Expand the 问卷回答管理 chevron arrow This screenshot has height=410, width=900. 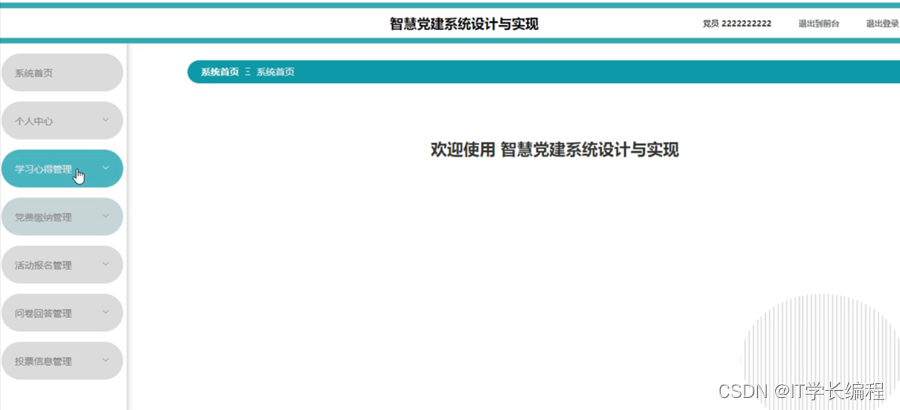tap(105, 312)
